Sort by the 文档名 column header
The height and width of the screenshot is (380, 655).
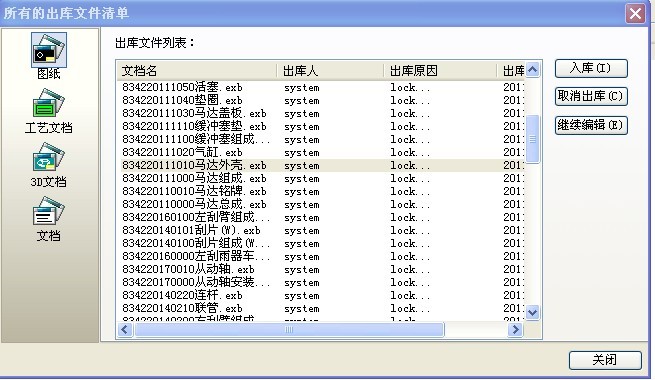pyautogui.click(x=196, y=71)
